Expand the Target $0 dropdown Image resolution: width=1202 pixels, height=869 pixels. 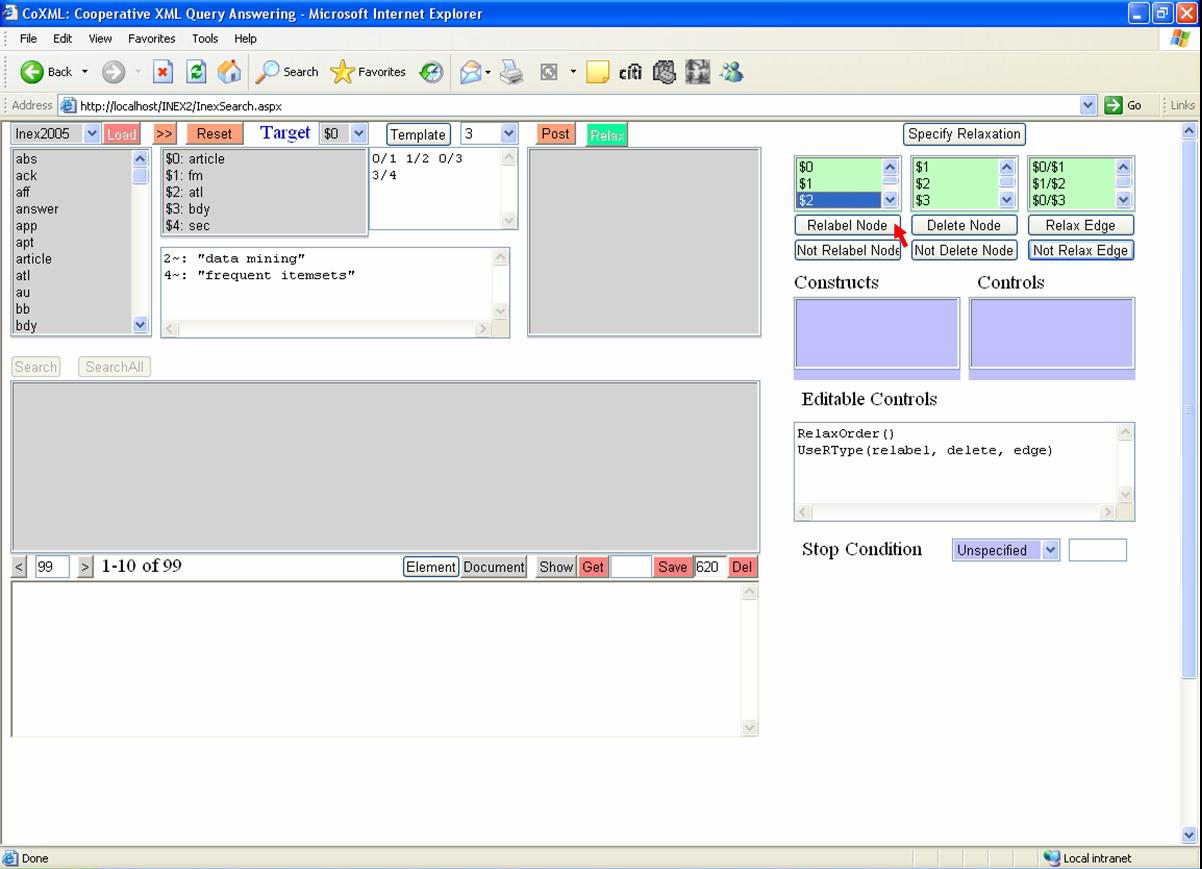(359, 134)
